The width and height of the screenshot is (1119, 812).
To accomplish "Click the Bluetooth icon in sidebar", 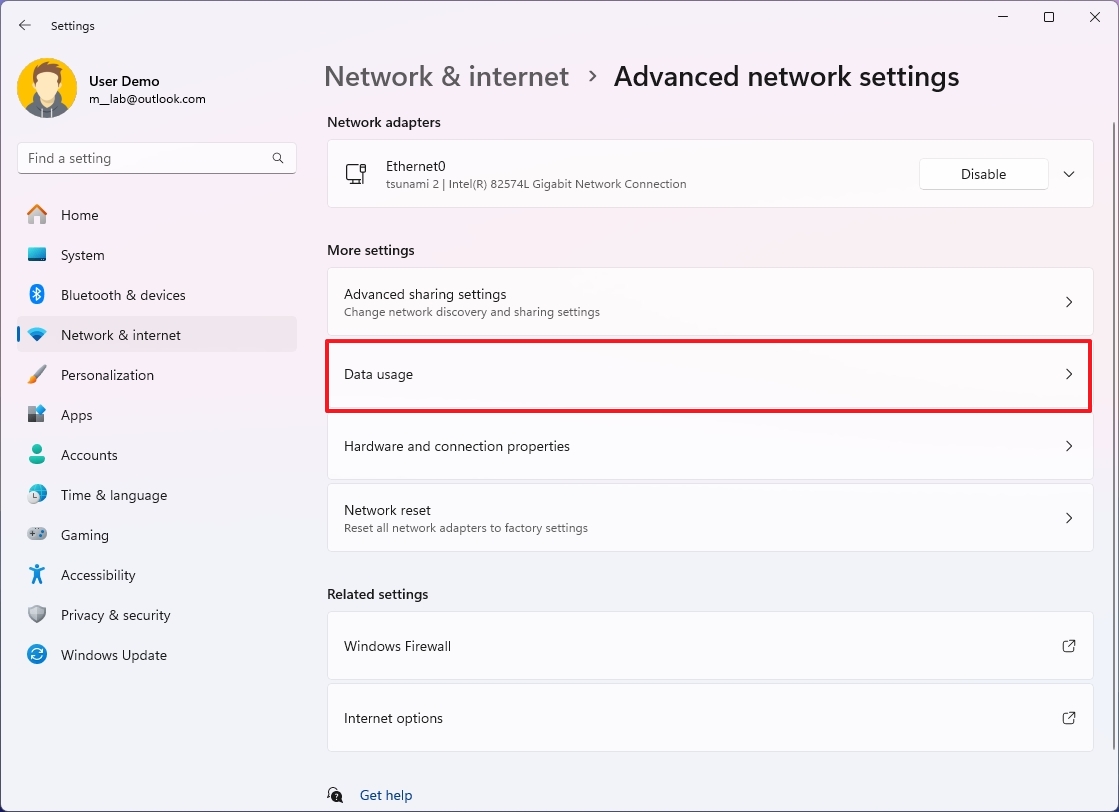I will 37,295.
